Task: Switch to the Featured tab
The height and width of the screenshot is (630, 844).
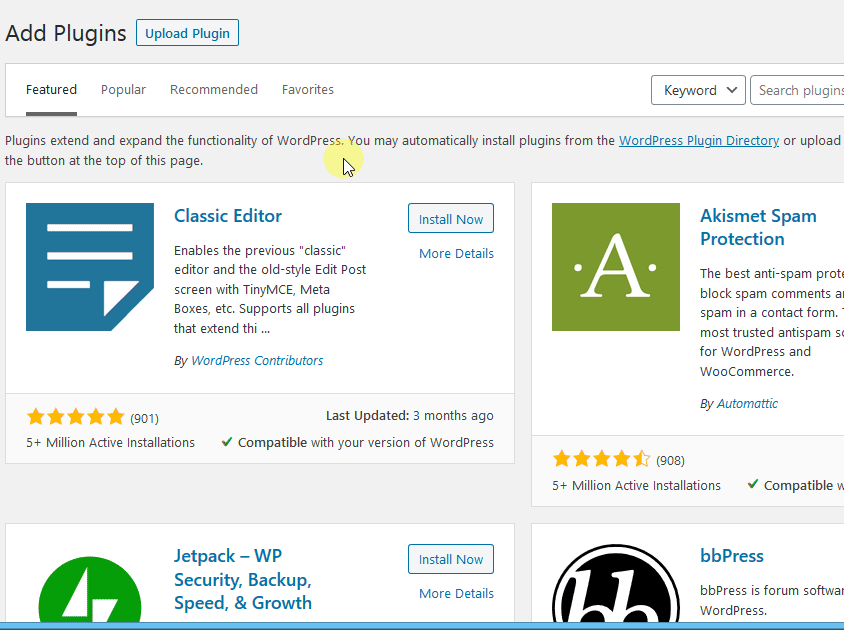Action: pyautogui.click(x=51, y=90)
